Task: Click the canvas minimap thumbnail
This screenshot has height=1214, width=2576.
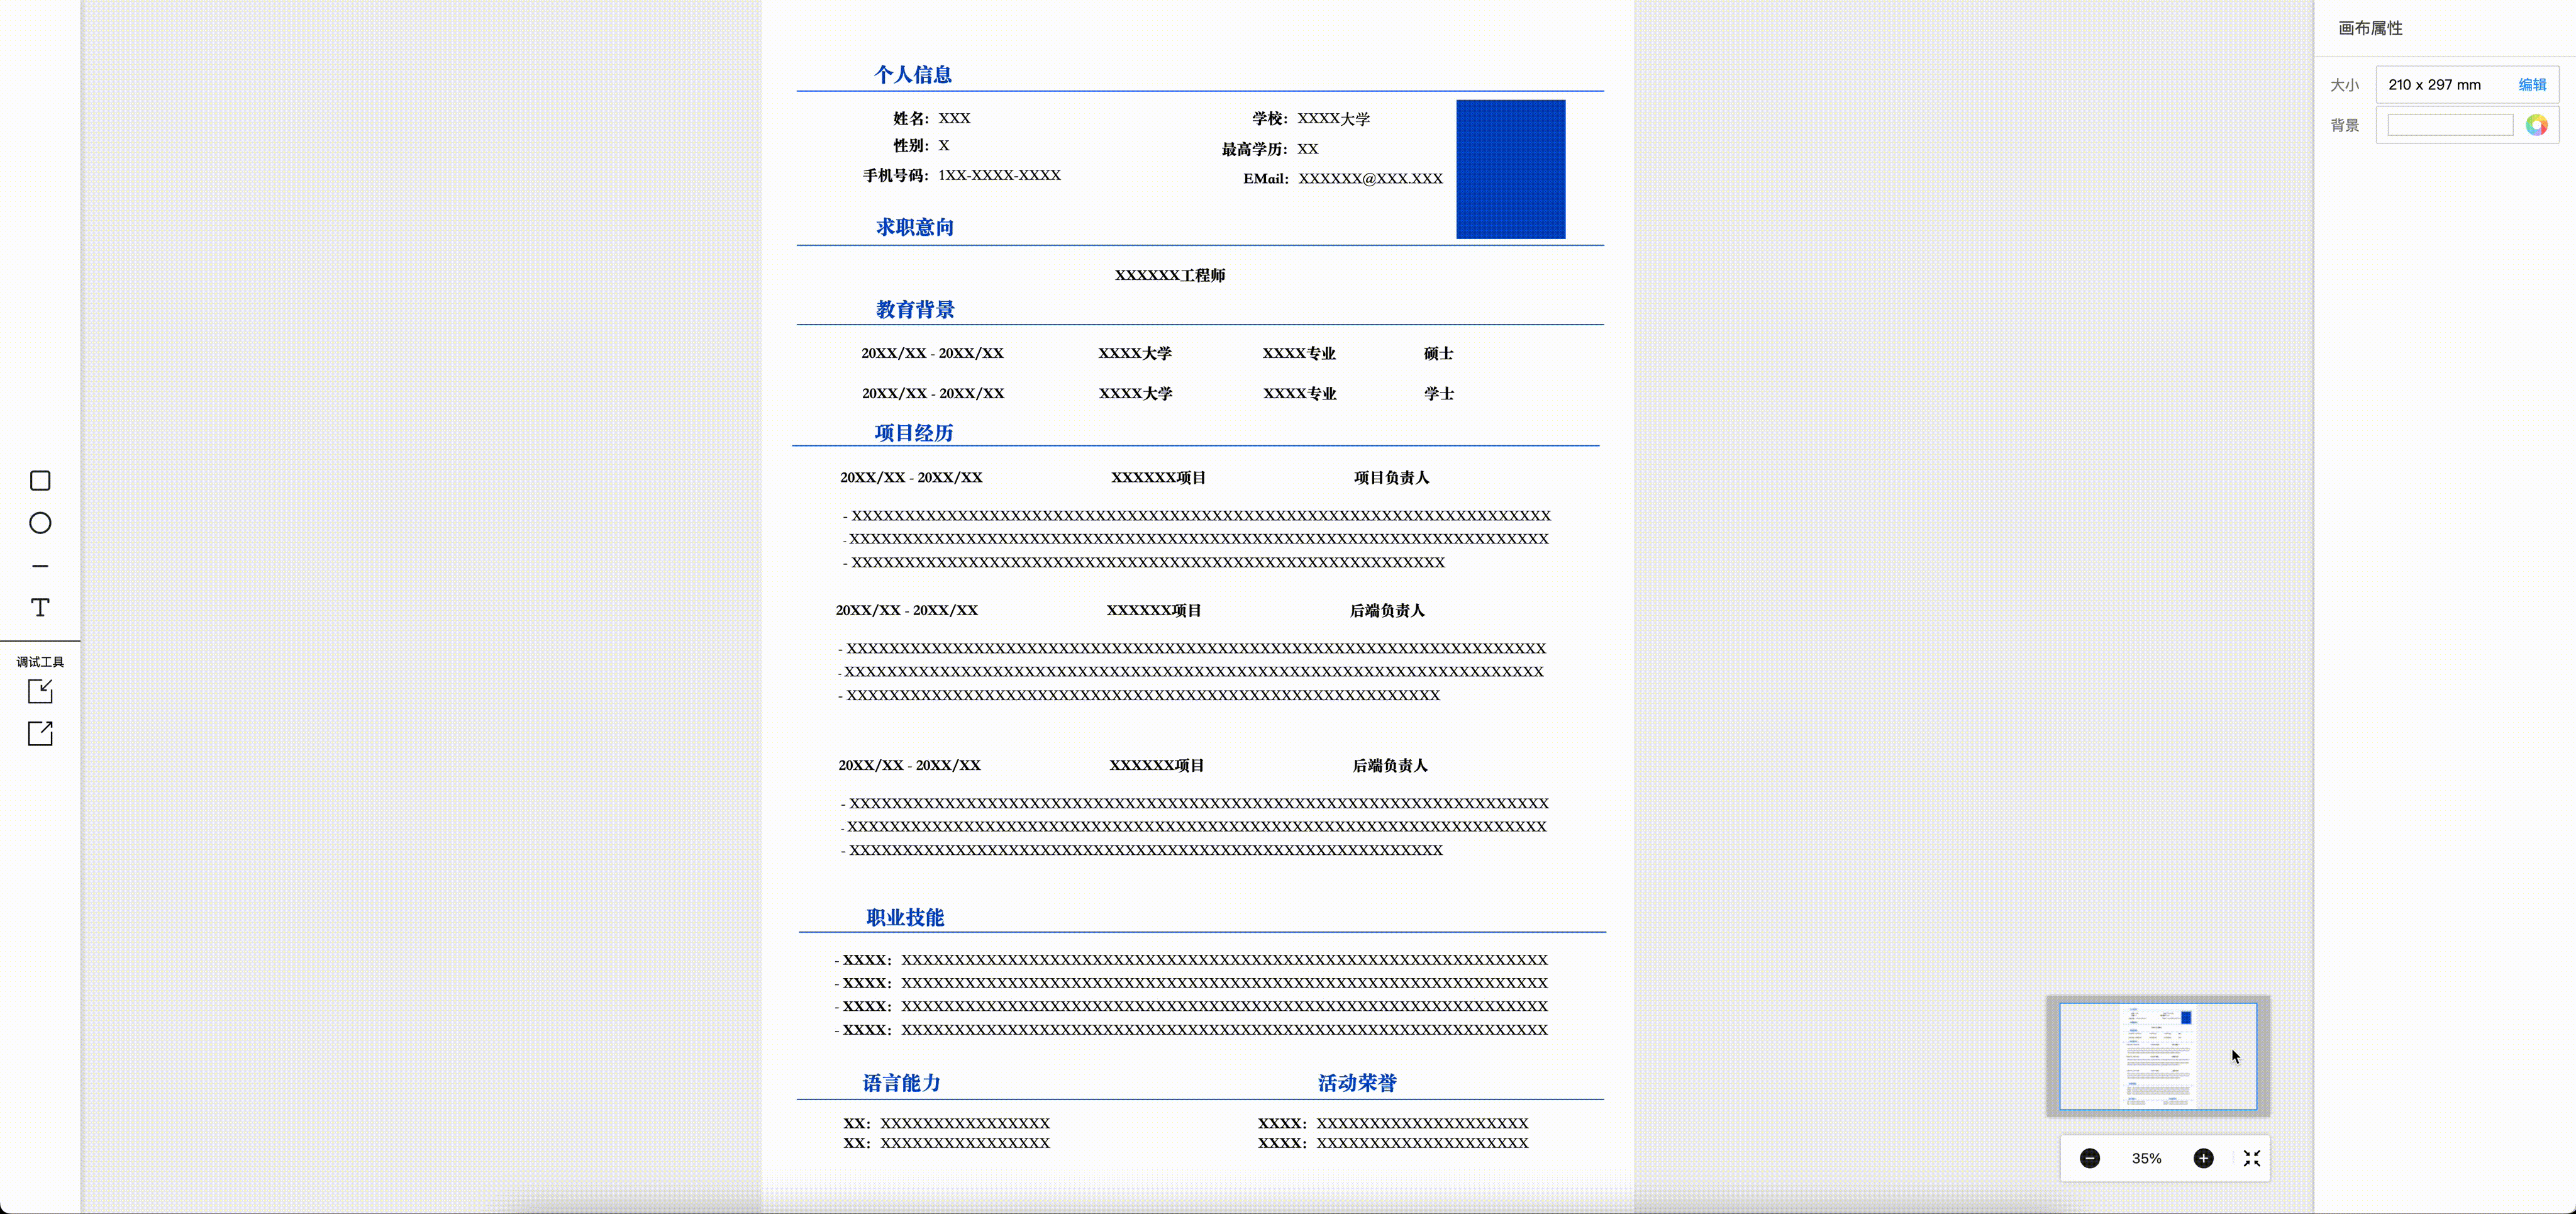Action: click(2157, 1056)
